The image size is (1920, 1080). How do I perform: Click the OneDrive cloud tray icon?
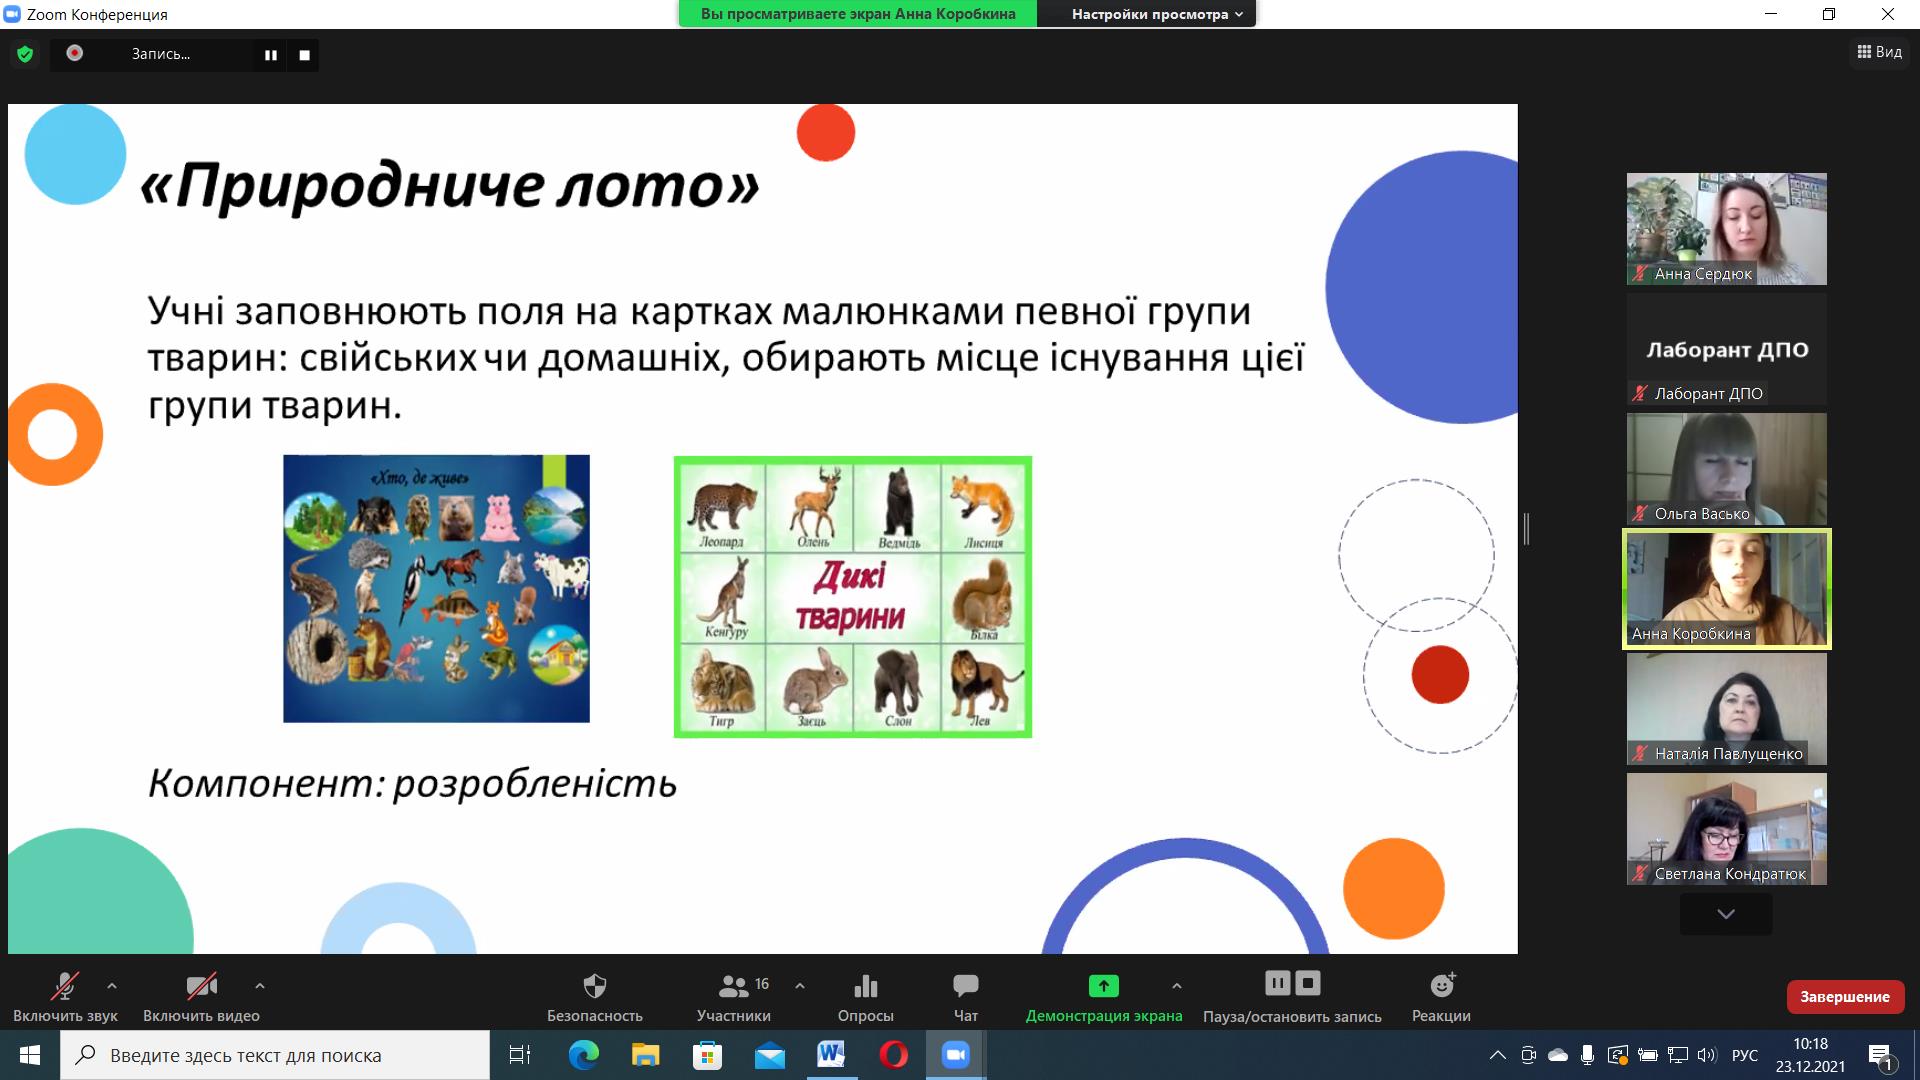tap(1558, 1055)
